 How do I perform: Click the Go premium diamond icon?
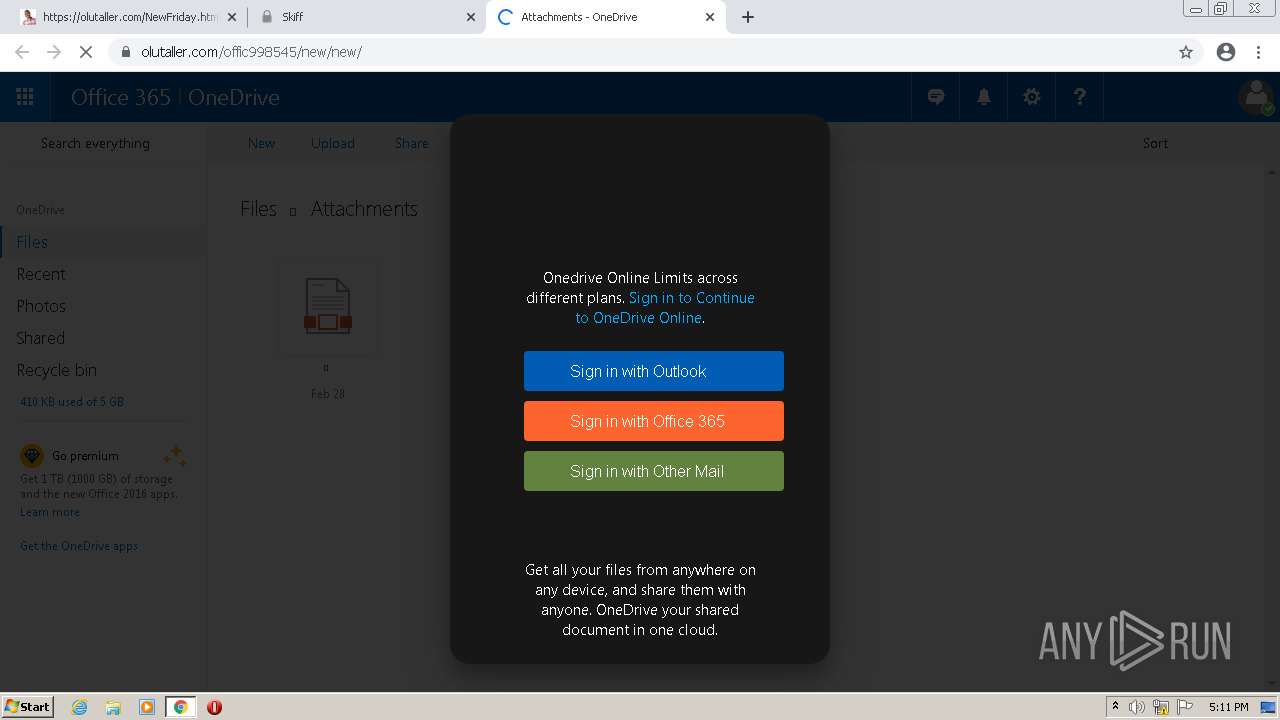pos(32,456)
